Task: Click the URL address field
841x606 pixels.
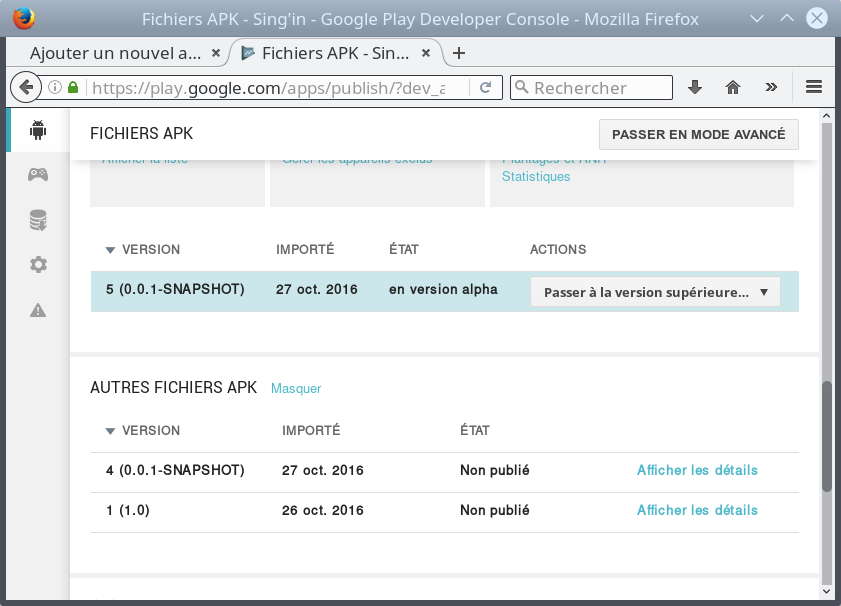Action: [268, 87]
